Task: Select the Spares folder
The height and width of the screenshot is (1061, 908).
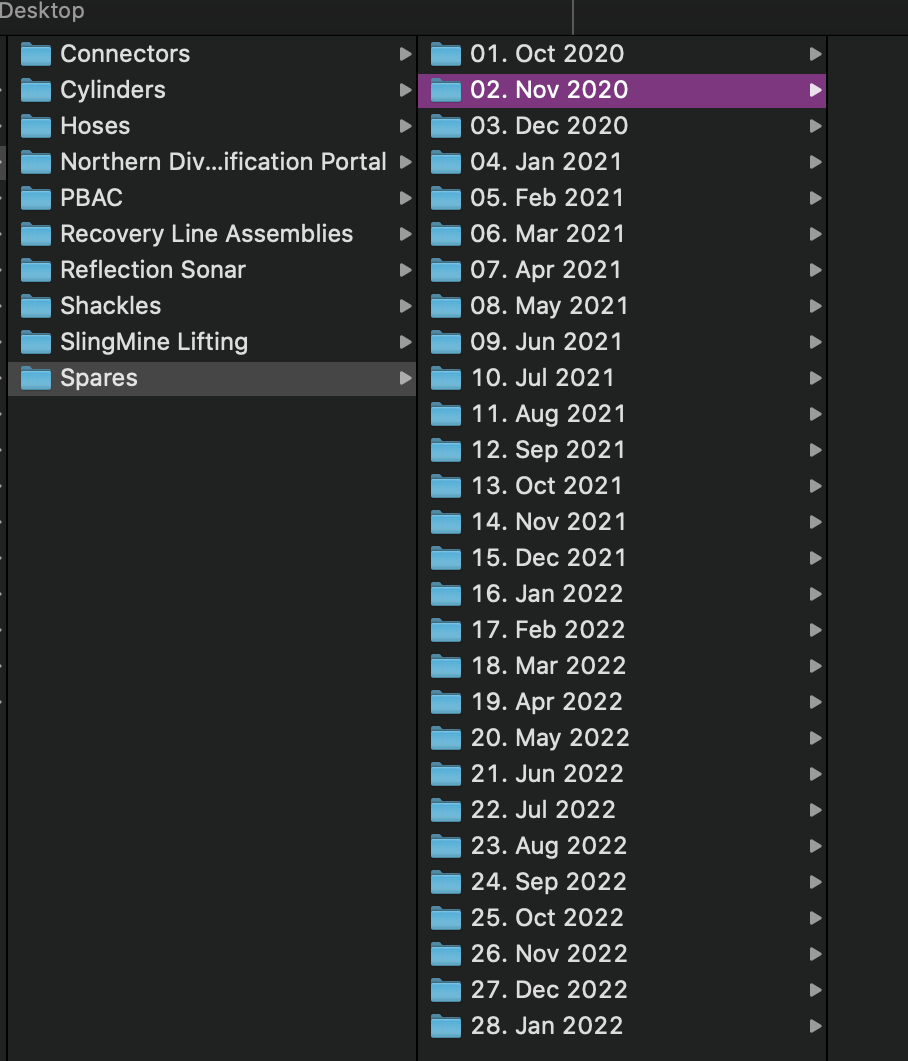Action: coord(212,378)
